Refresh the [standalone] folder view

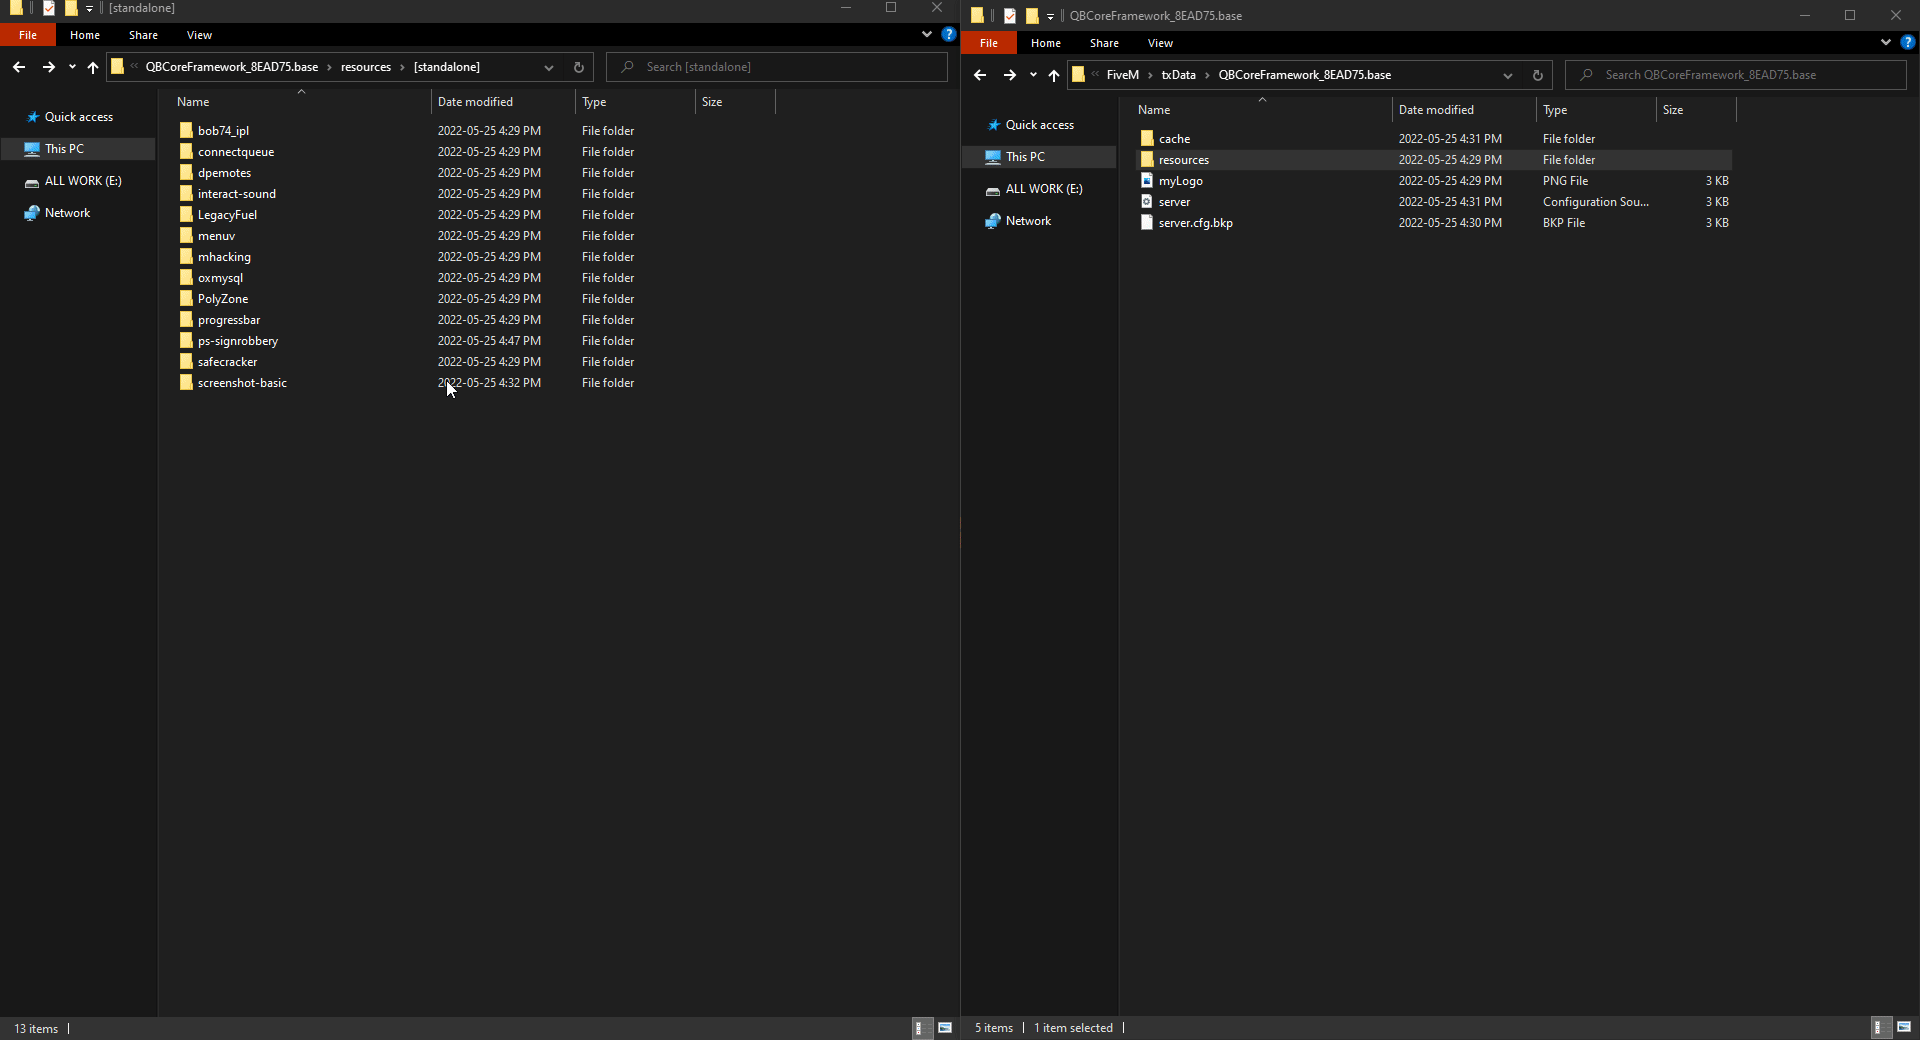coord(578,67)
